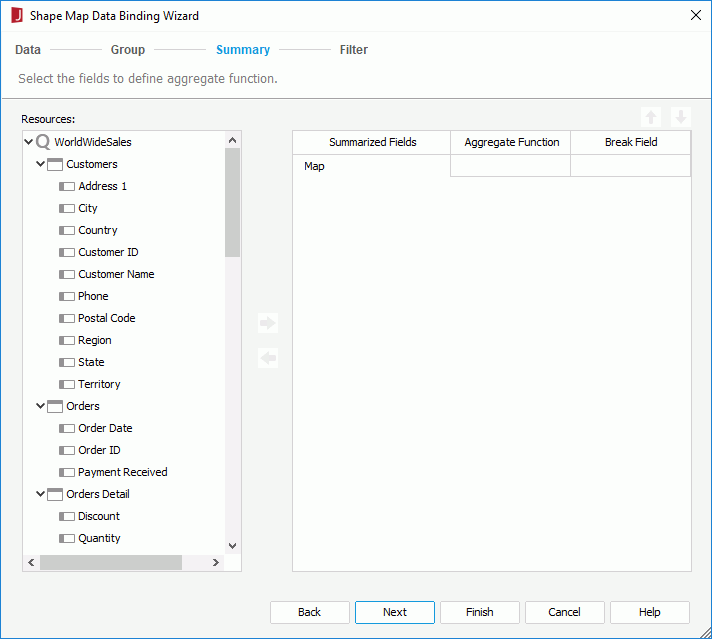Click the vertical scrollbar thumb in Resources
Screen dimensions: 712x639
click(x=232, y=203)
